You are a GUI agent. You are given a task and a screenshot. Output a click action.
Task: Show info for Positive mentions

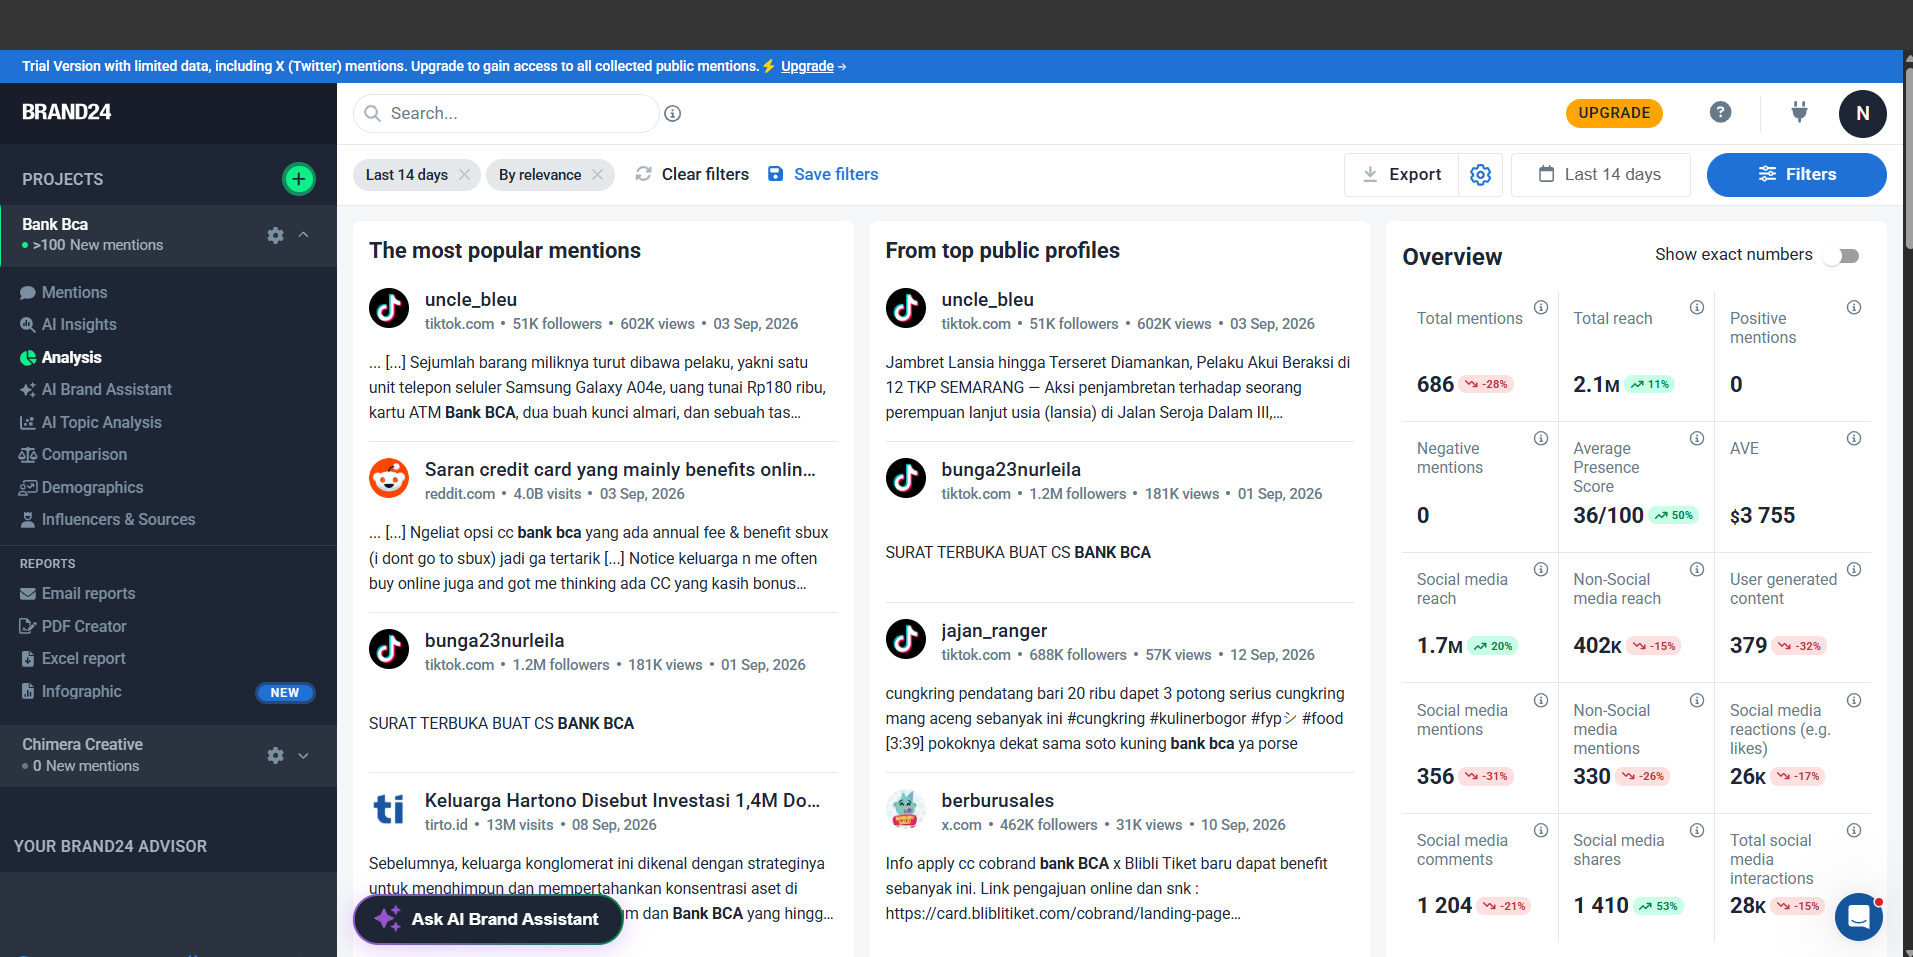click(1854, 307)
